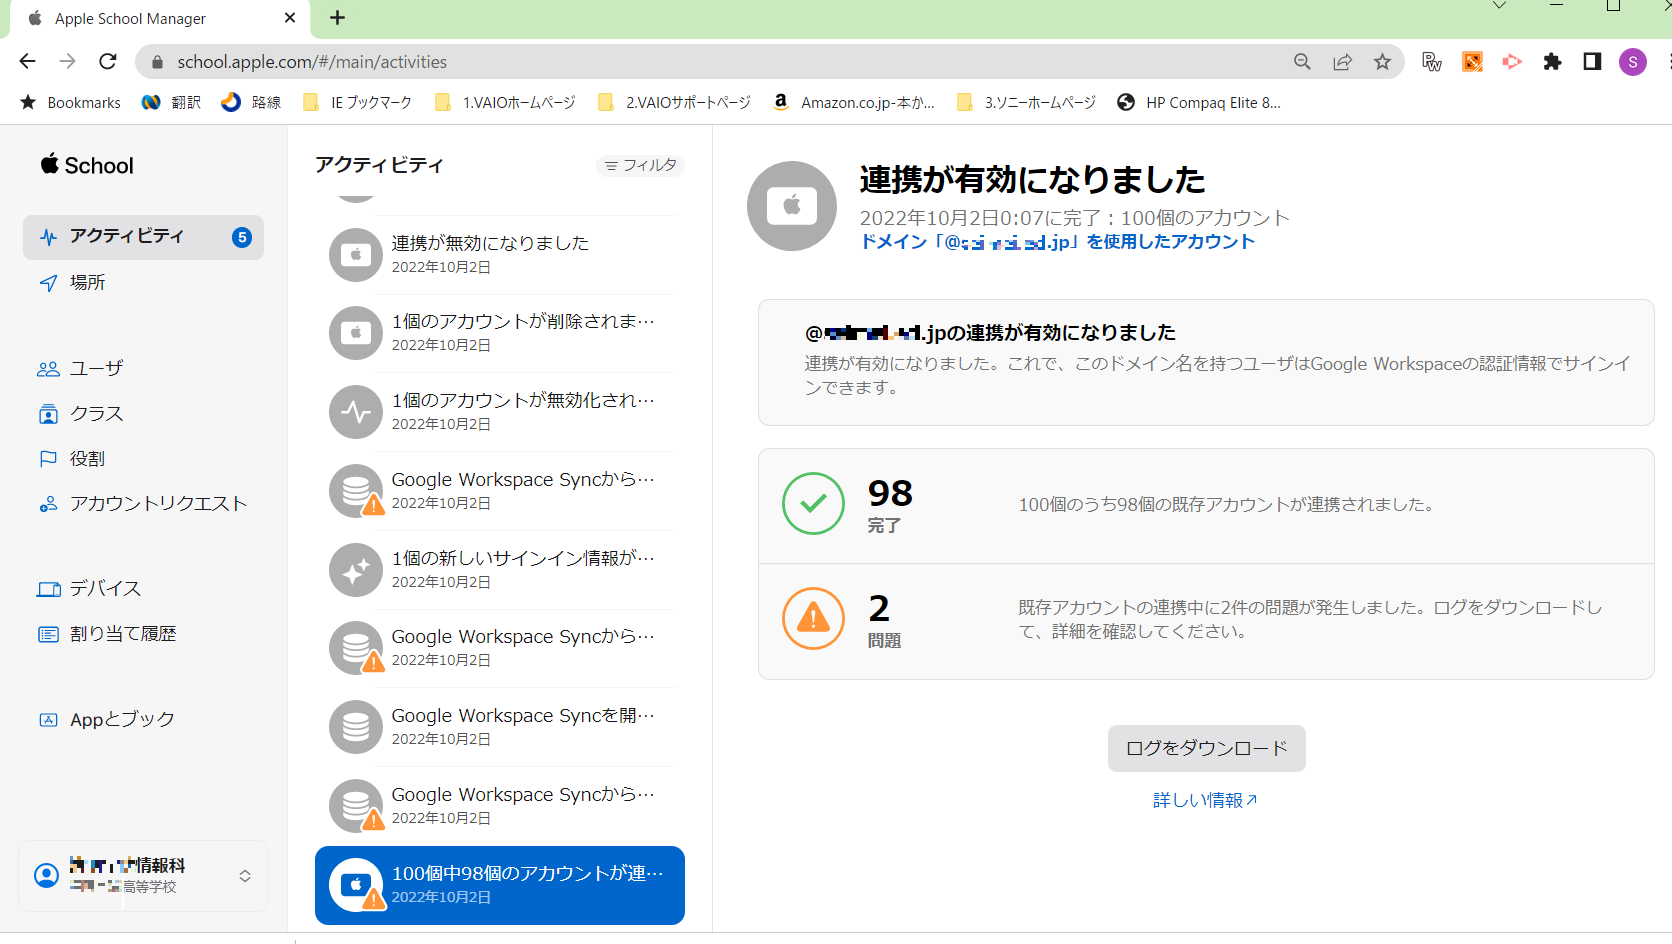Open the 詳しい情報 link
The width and height of the screenshot is (1672, 944).
pos(1204,800)
